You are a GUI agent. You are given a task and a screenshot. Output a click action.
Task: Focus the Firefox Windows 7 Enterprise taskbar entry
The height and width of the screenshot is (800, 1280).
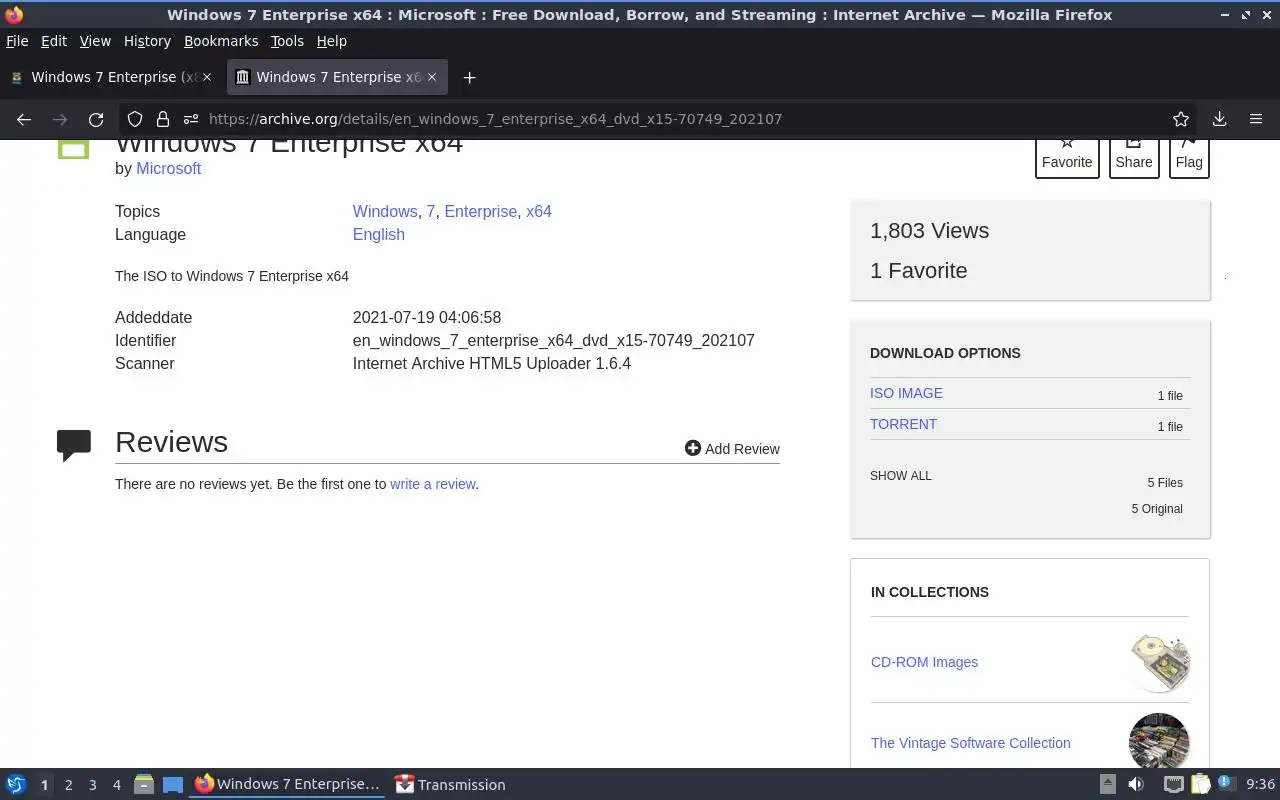pyautogui.click(x=288, y=785)
